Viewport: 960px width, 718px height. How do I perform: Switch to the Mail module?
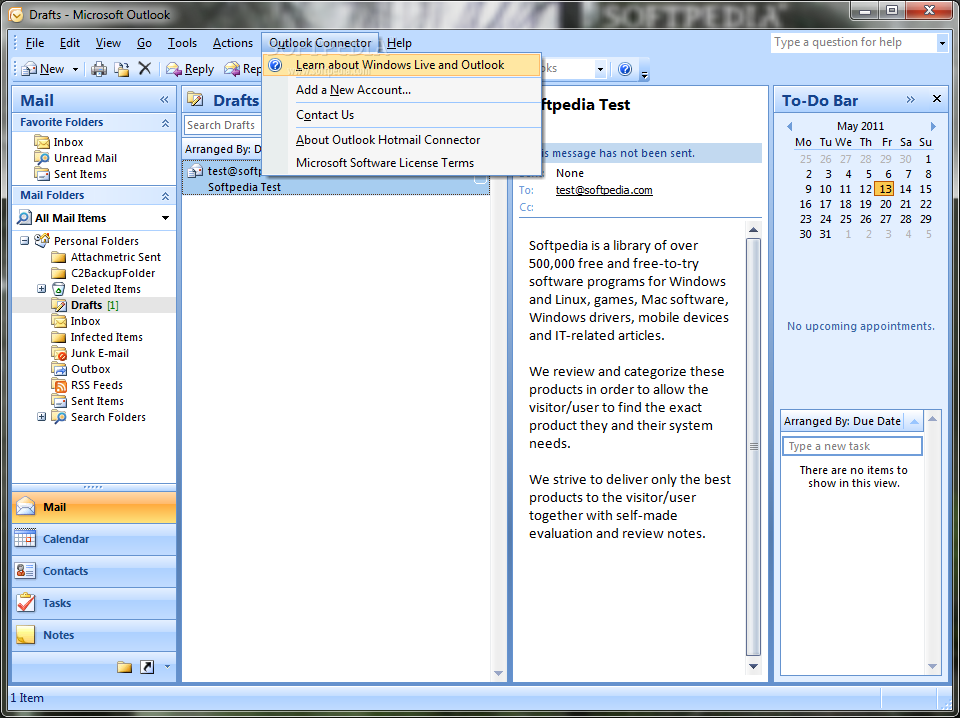click(94, 507)
